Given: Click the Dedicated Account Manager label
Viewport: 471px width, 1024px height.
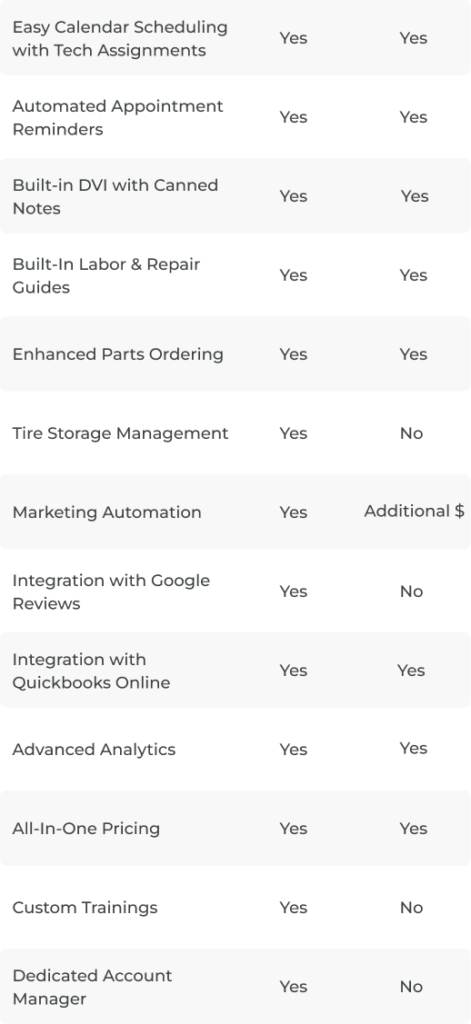Looking at the screenshot, I should tap(92, 987).
